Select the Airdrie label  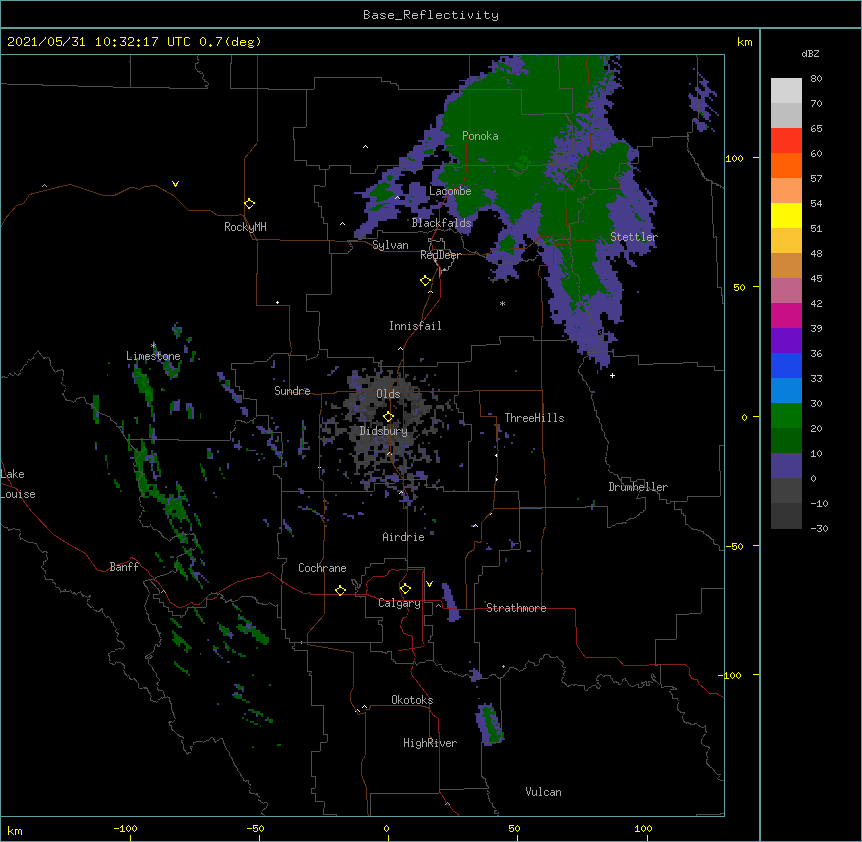(x=404, y=537)
